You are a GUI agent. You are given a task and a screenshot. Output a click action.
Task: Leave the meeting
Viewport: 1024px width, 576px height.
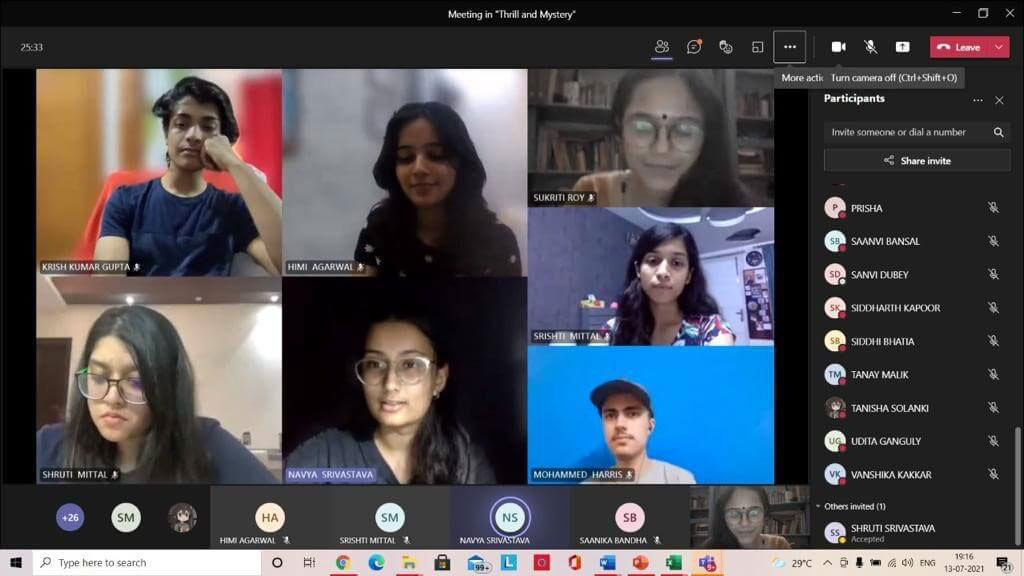tap(958, 47)
